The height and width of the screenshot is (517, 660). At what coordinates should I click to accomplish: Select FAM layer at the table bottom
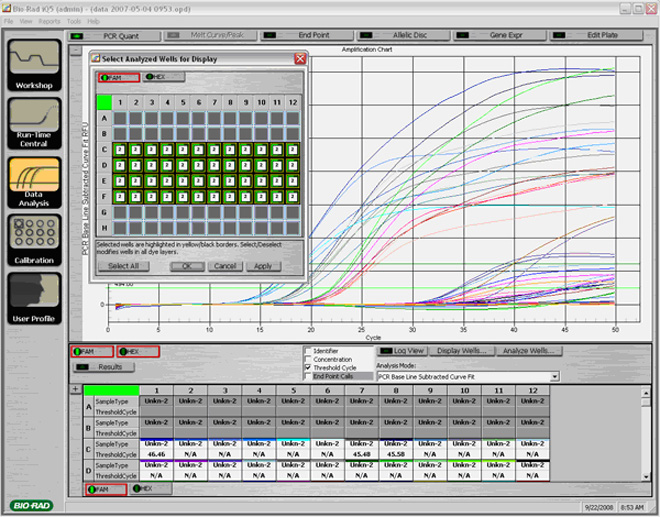tap(106, 489)
